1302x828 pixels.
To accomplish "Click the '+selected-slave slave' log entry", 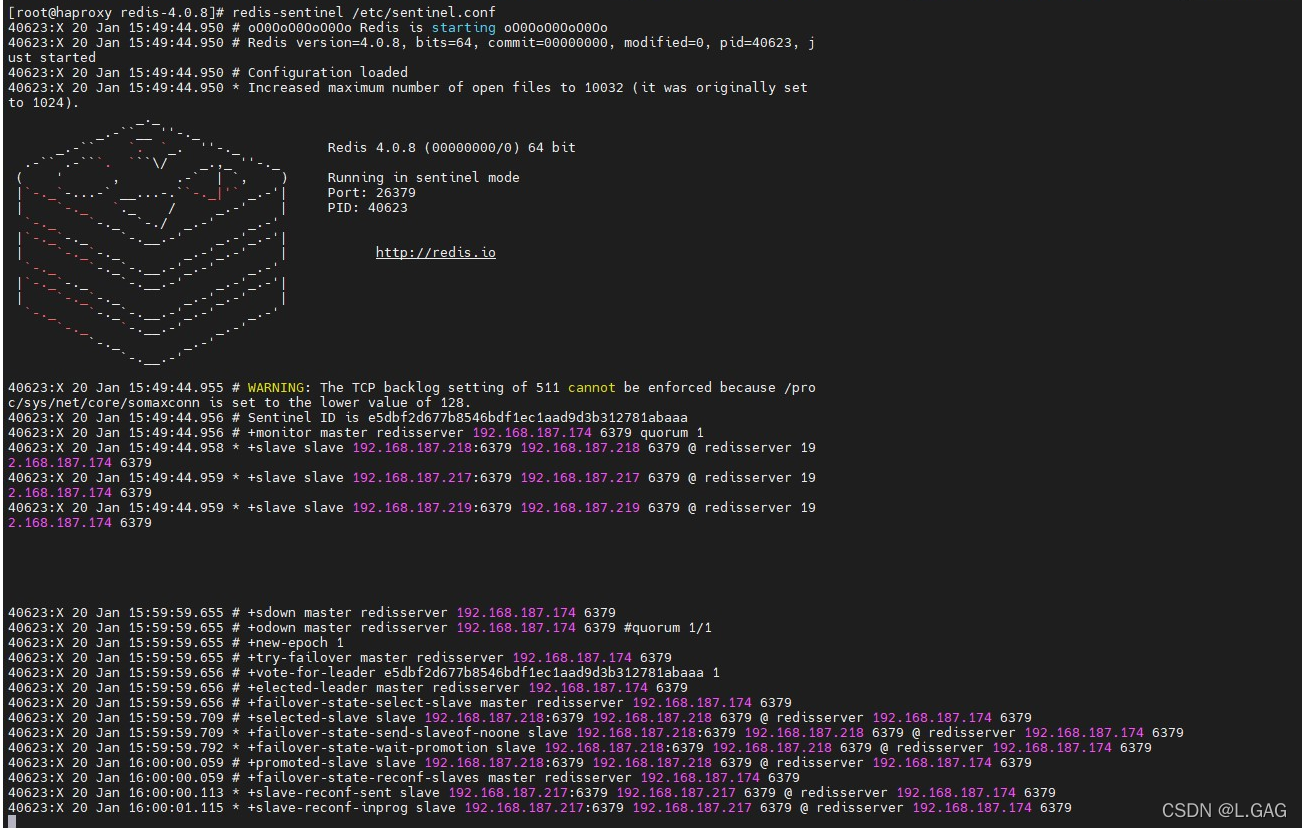I will pos(519,717).
